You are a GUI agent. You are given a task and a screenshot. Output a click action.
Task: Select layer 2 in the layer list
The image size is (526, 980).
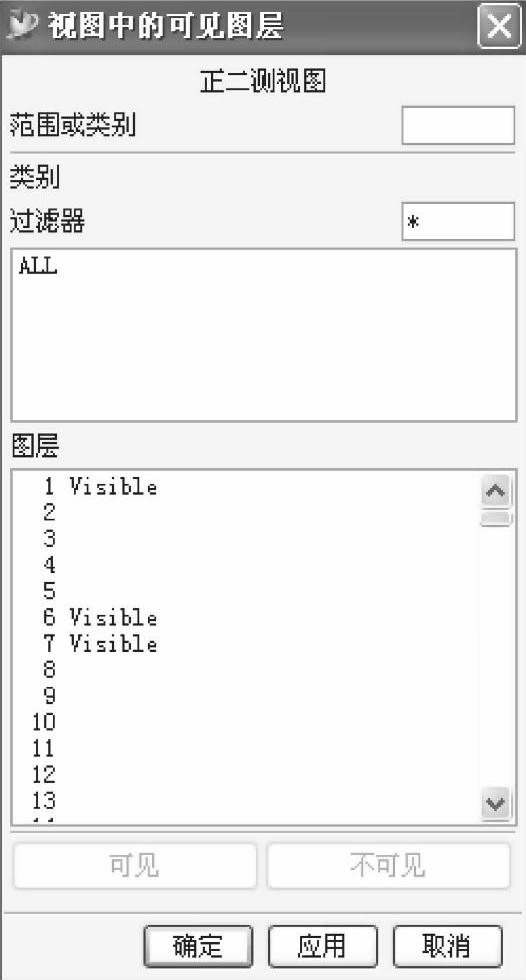point(246,512)
